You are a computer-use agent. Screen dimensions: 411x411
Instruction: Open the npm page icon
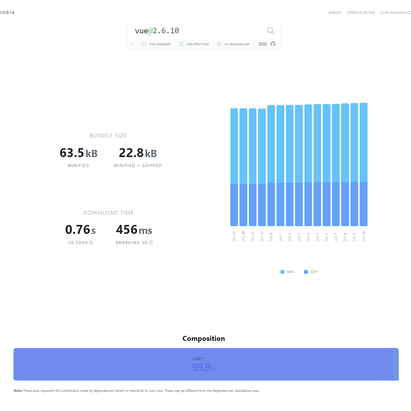pyautogui.click(x=262, y=44)
